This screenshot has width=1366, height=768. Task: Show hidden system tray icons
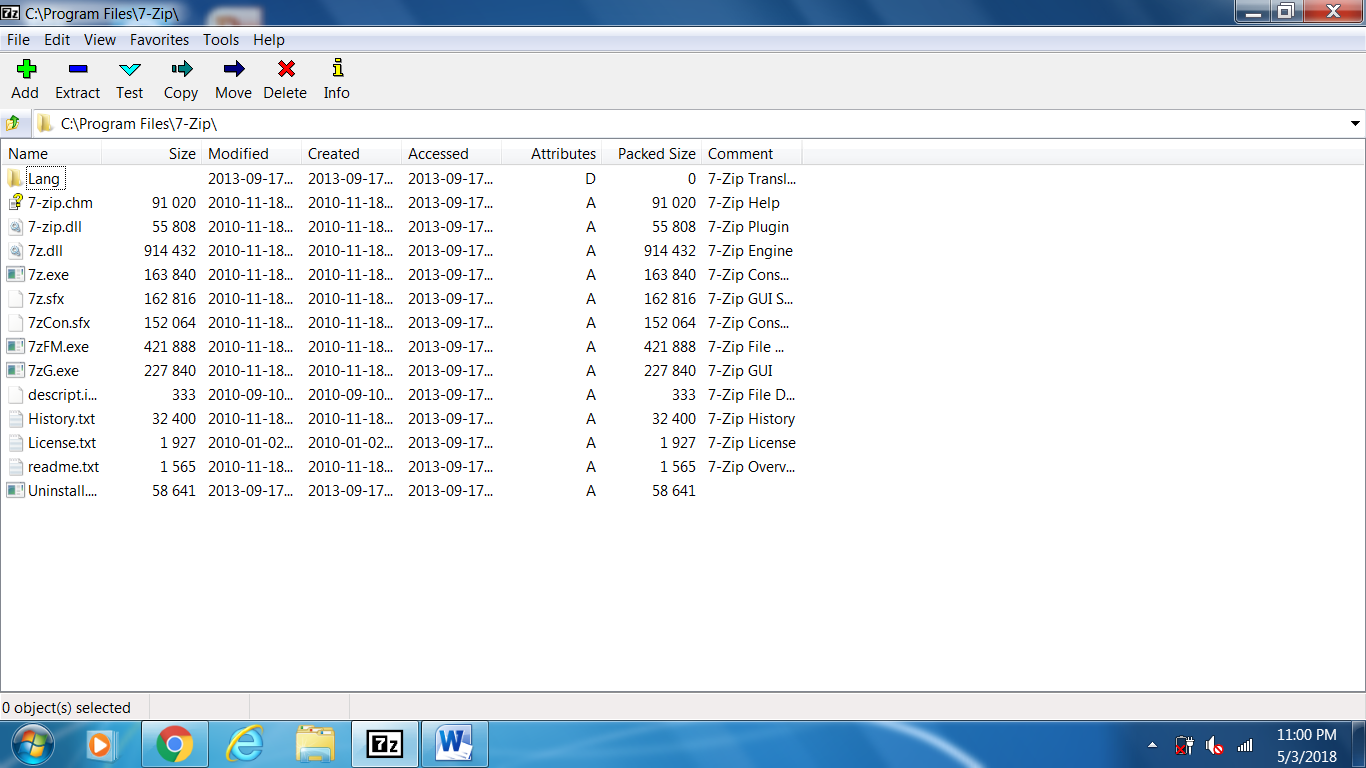point(1152,746)
